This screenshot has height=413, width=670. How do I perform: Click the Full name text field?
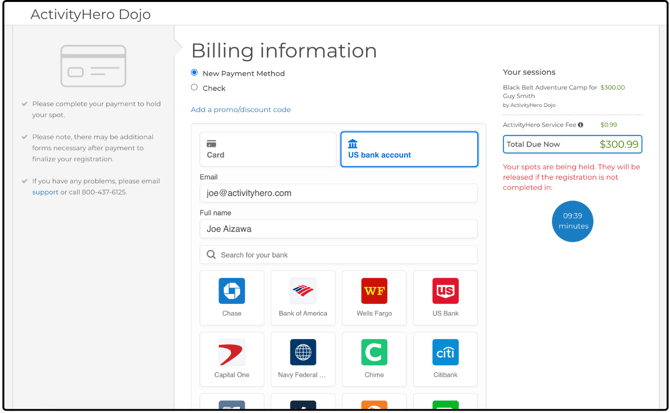338,229
